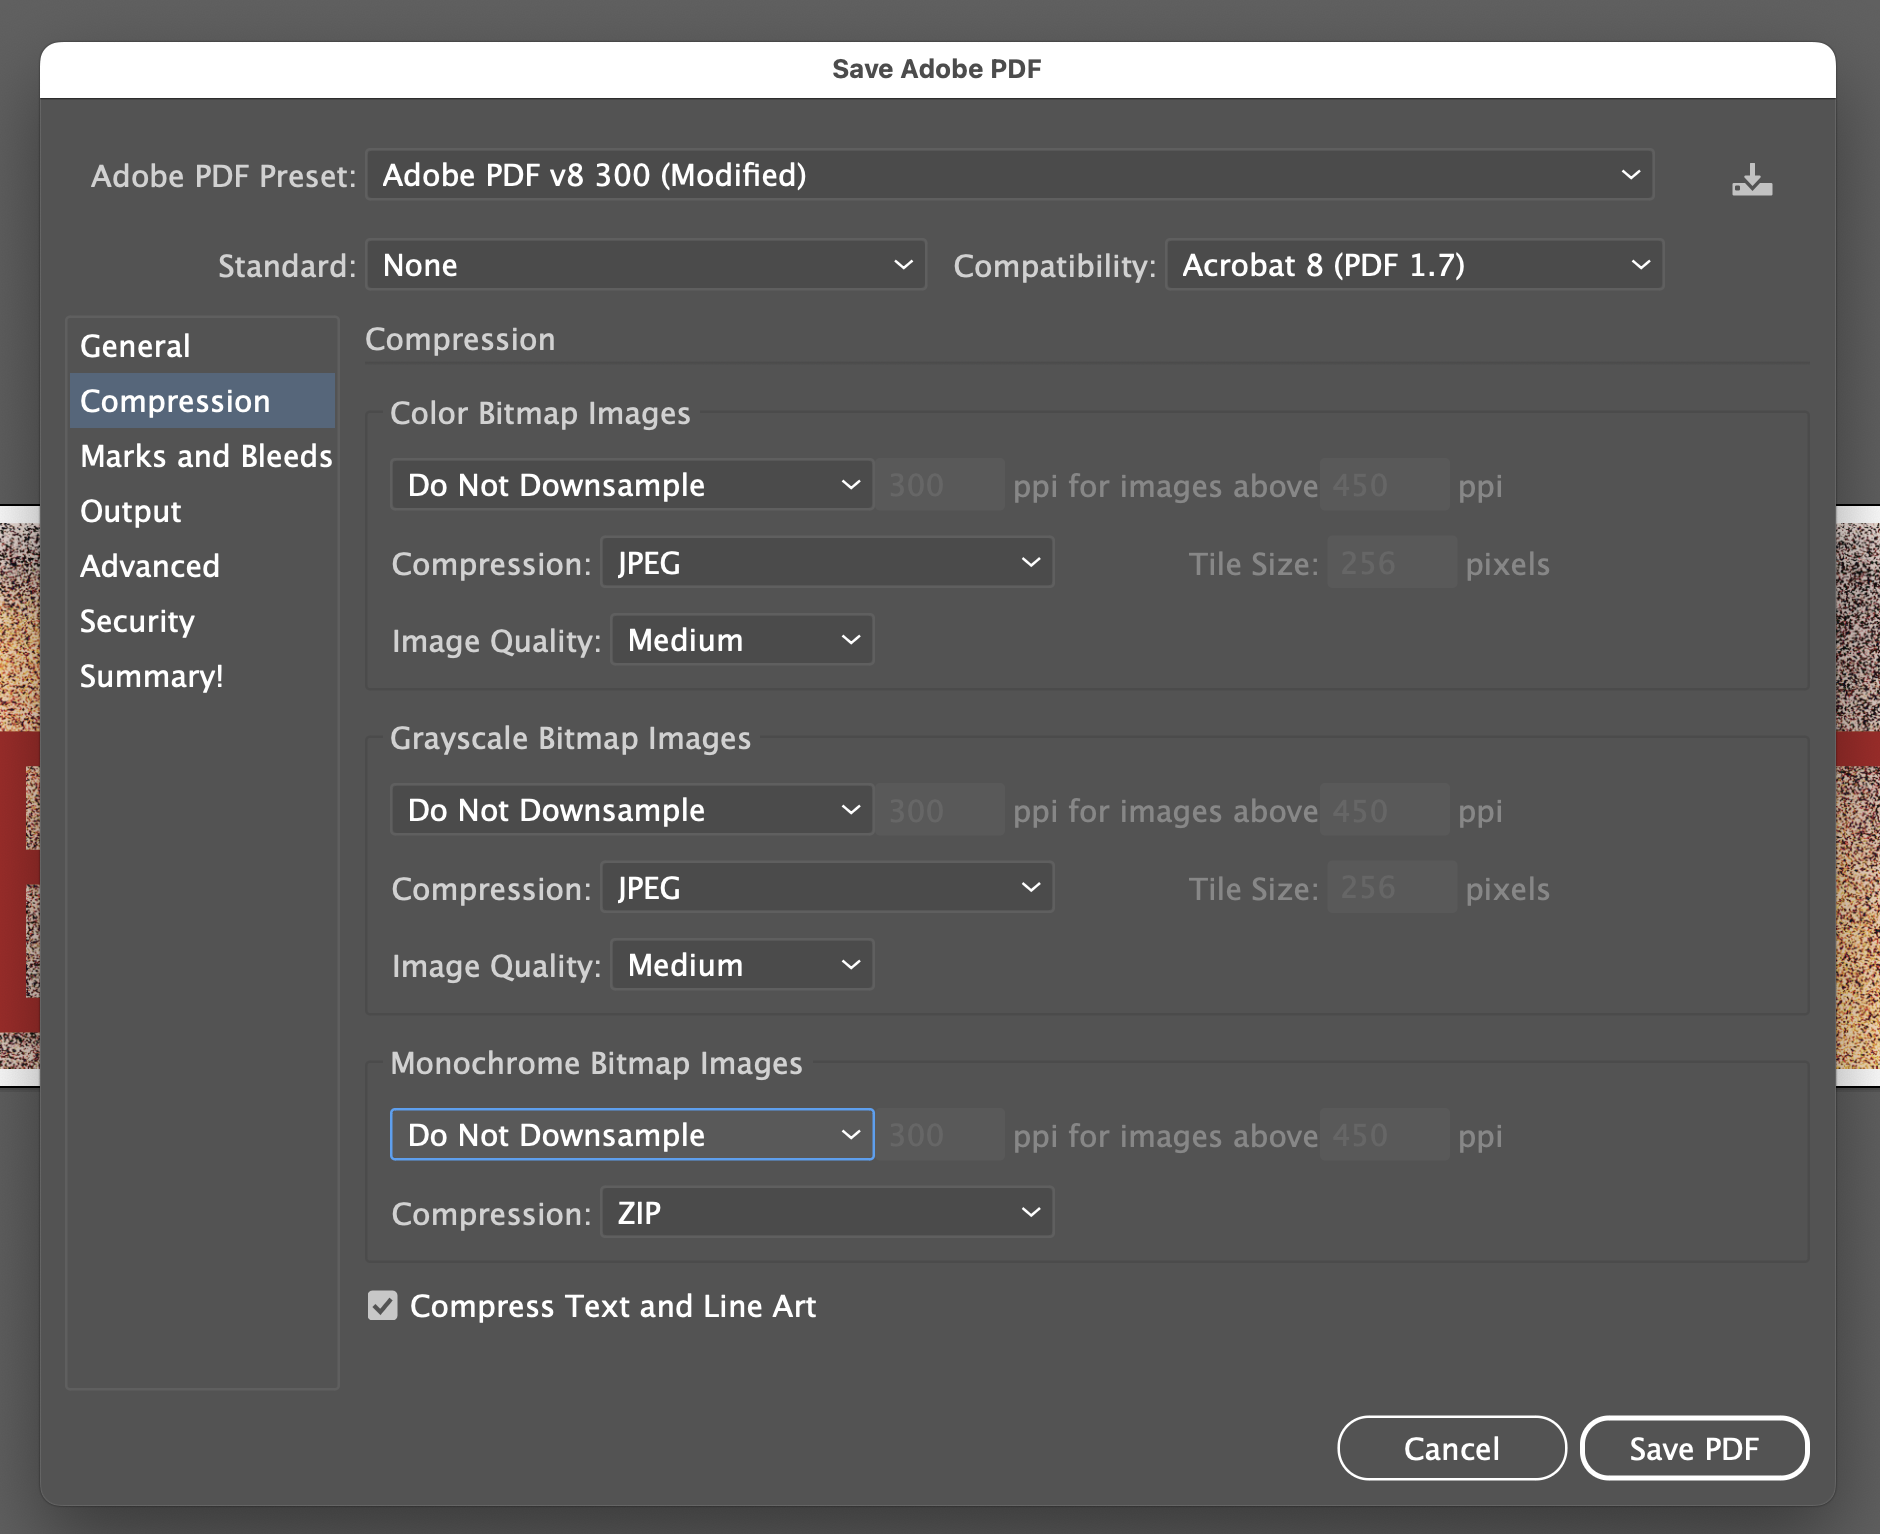Screen dimensions: 1880x1534
Task: Toggle Compress Text and Line Art checkbox
Action: click(x=383, y=1306)
